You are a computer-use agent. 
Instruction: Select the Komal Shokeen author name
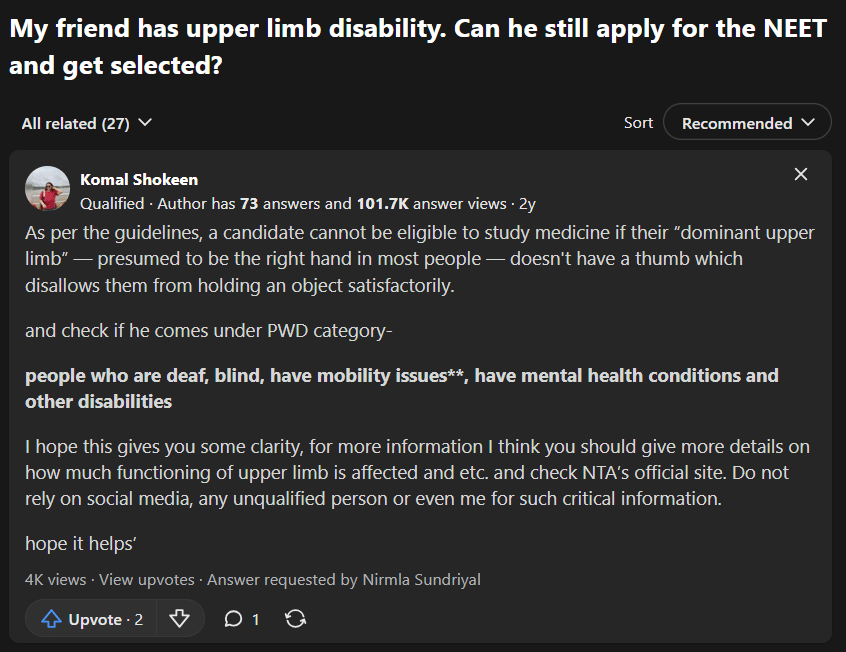click(138, 179)
